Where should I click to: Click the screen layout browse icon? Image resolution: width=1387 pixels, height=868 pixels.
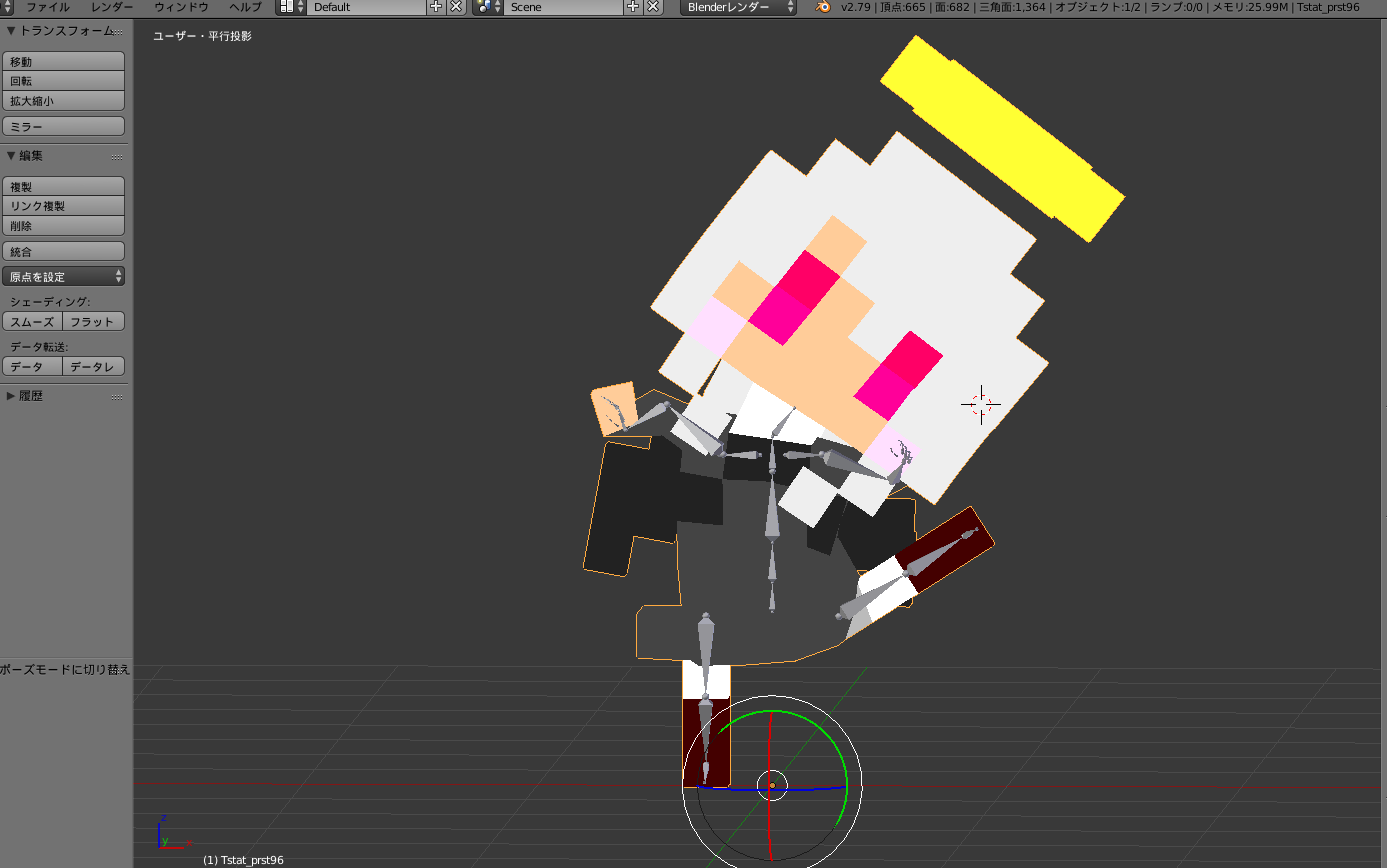(290, 7)
